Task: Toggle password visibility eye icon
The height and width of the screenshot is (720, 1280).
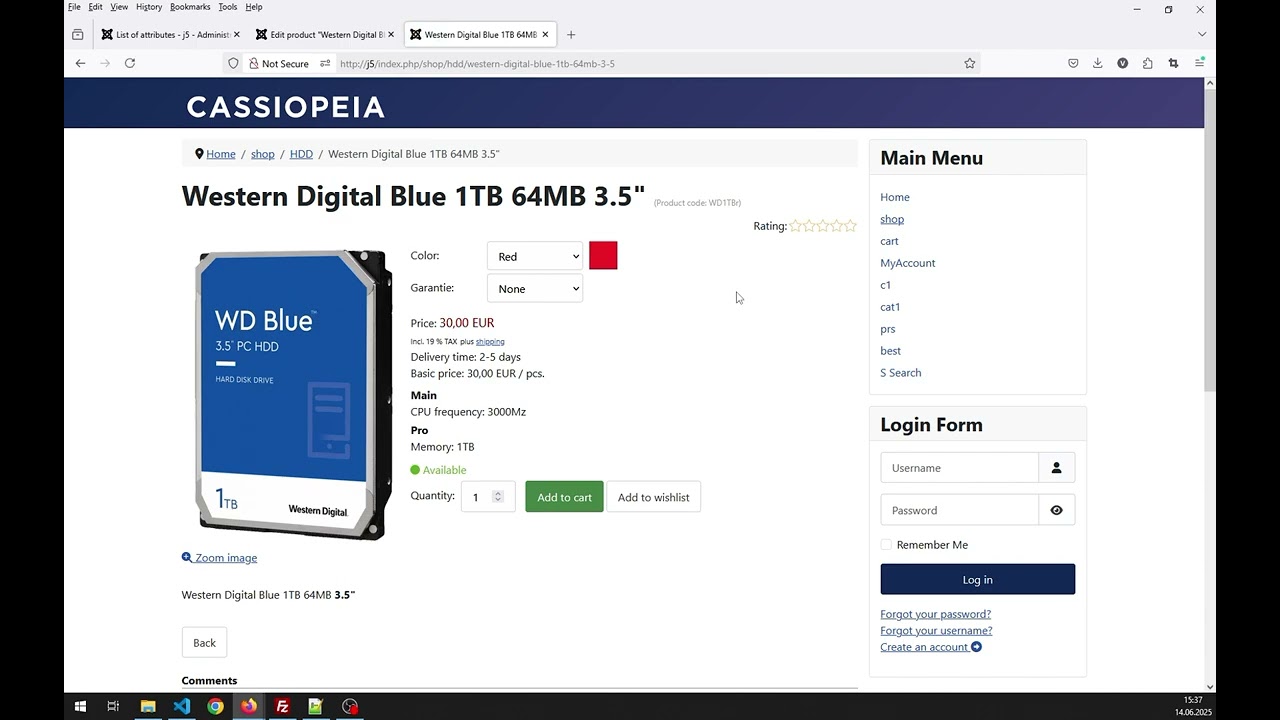Action: point(1056,510)
